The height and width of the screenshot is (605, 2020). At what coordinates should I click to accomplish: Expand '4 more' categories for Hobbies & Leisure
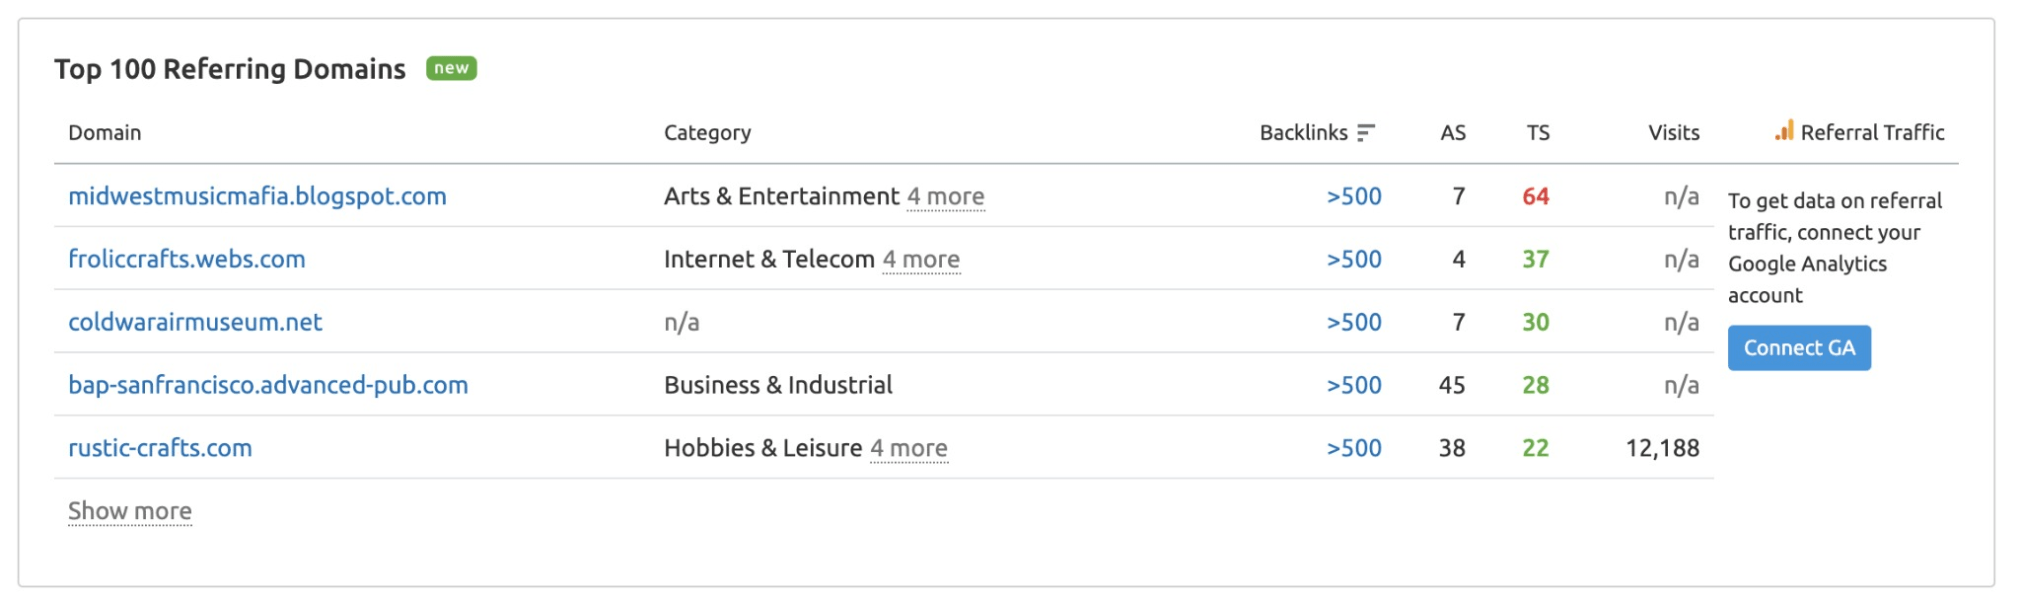point(909,449)
